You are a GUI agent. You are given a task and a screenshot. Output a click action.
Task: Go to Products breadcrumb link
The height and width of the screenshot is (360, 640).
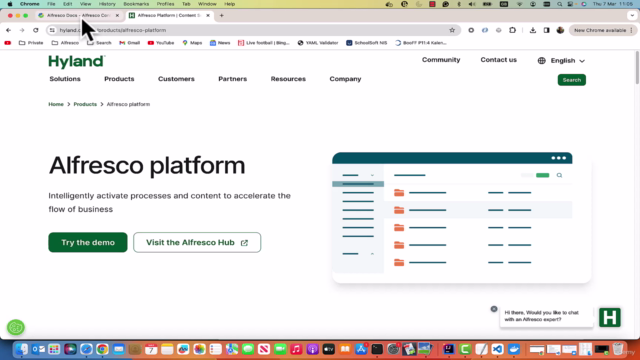coord(85,104)
